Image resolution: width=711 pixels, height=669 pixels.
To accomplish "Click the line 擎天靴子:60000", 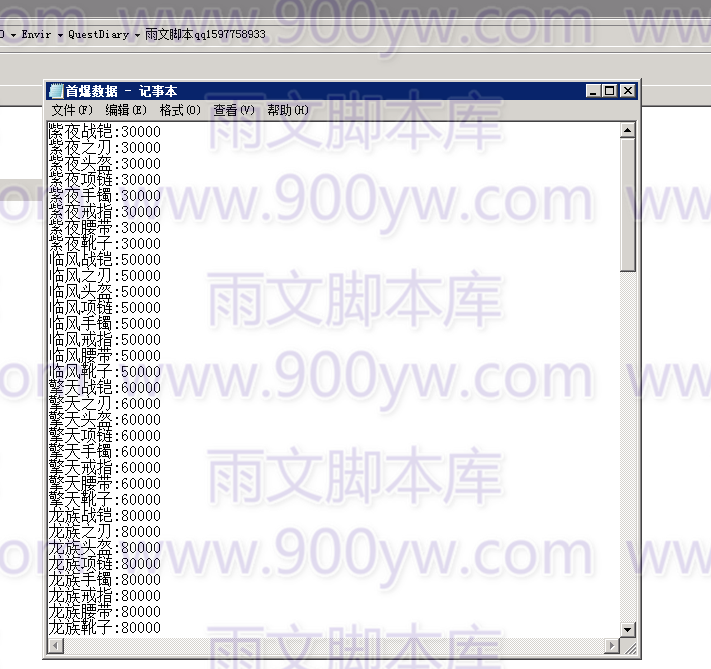I will [x=105, y=499].
